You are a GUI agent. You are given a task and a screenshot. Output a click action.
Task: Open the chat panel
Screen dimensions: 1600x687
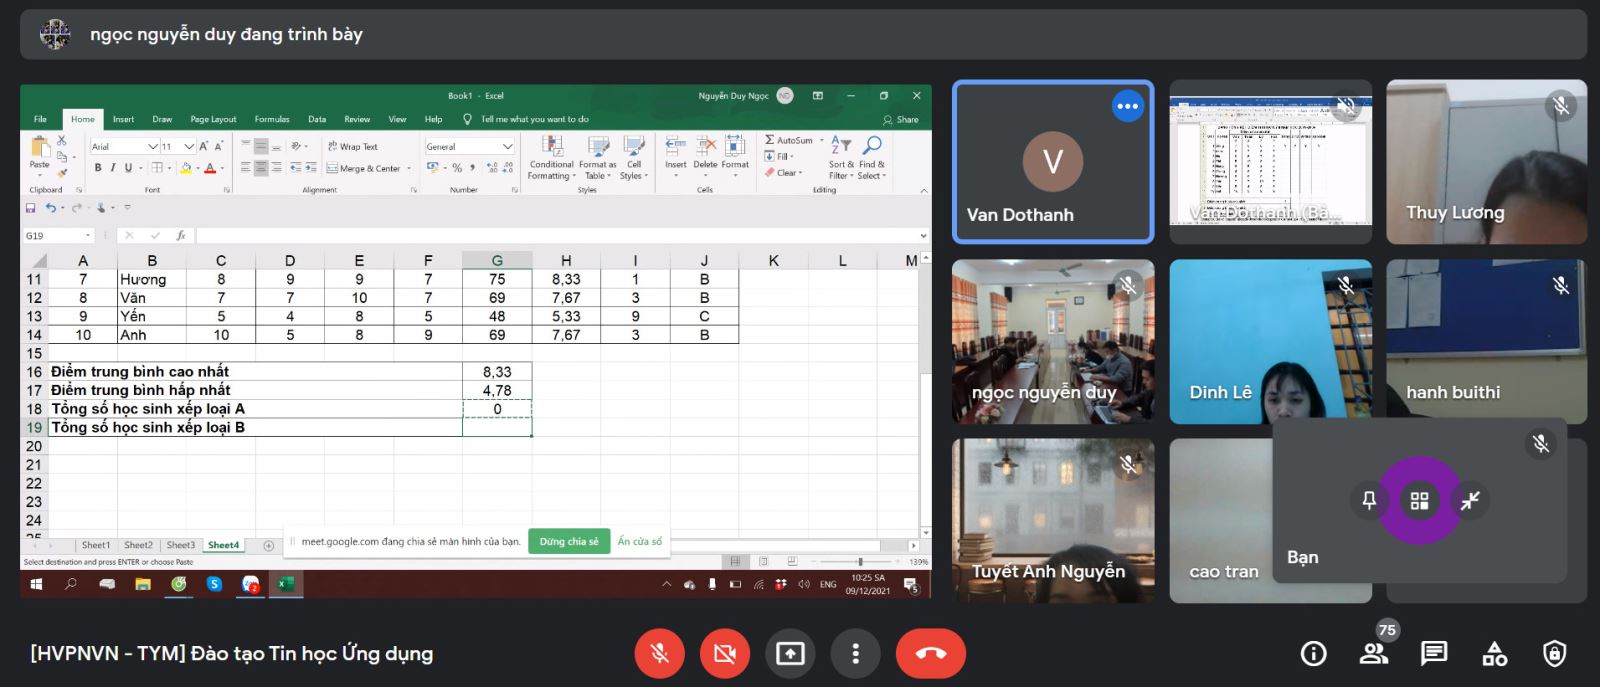(x=1434, y=654)
